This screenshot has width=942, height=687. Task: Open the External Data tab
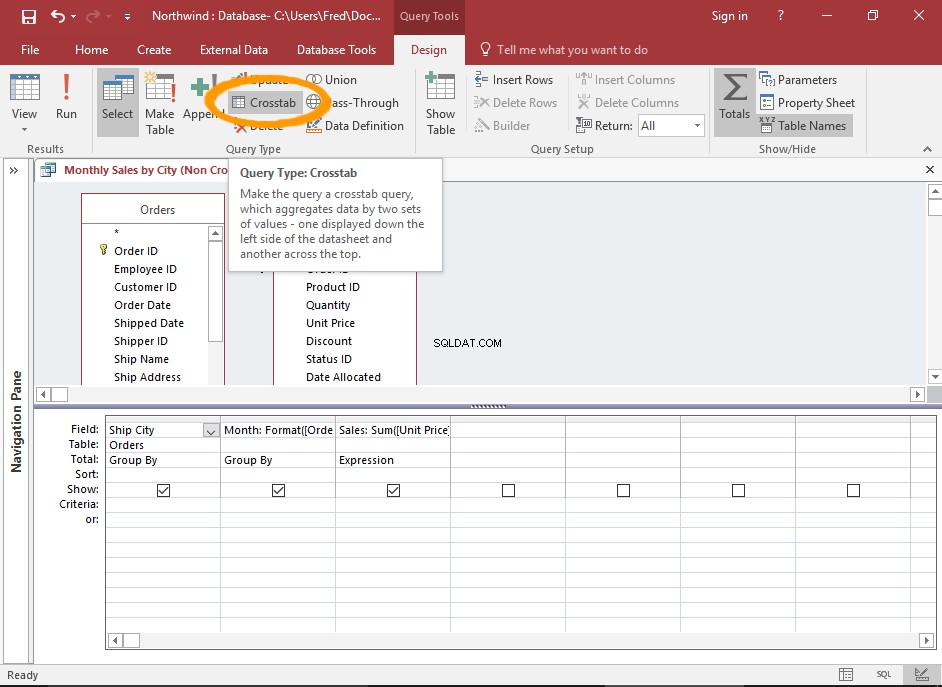pos(234,50)
